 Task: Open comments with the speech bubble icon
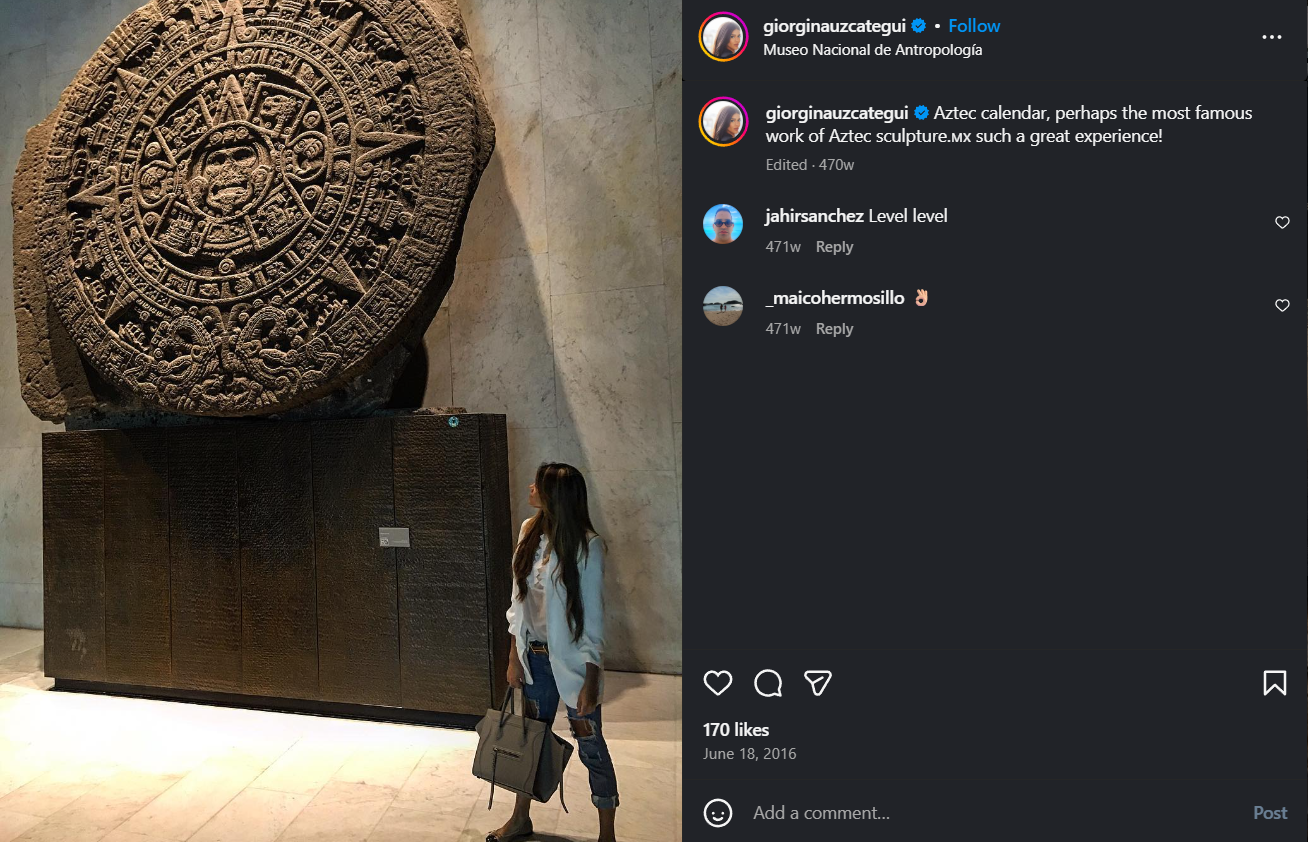[x=768, y=683]
